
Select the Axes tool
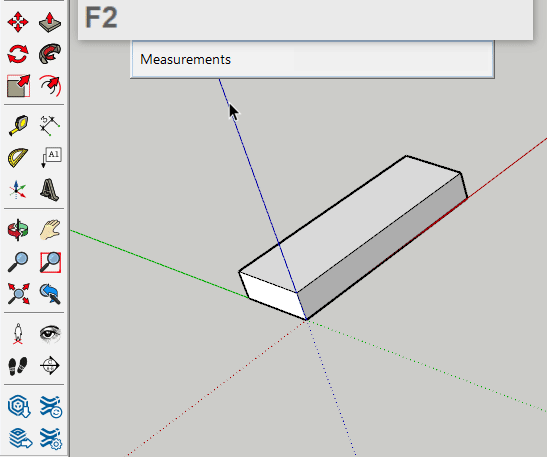point(17,190)
